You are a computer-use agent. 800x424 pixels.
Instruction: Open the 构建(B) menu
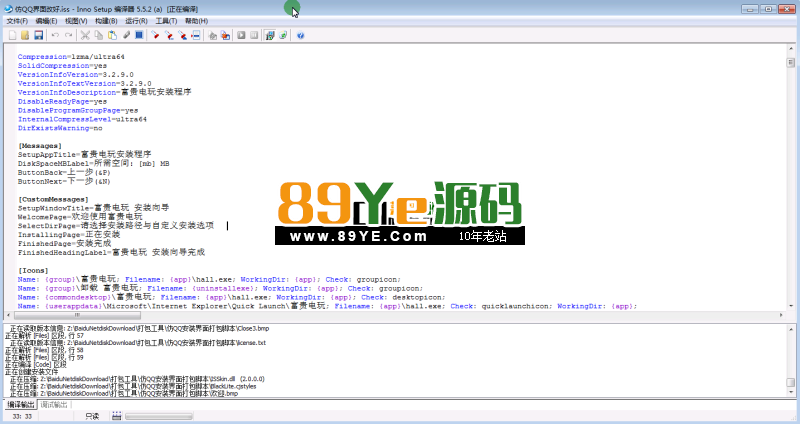pyautogui.click(x=106, y=21)
